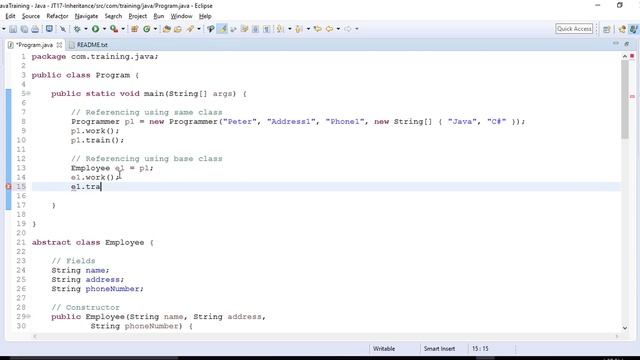Minimize the editor area

click(x=616, y=44)
